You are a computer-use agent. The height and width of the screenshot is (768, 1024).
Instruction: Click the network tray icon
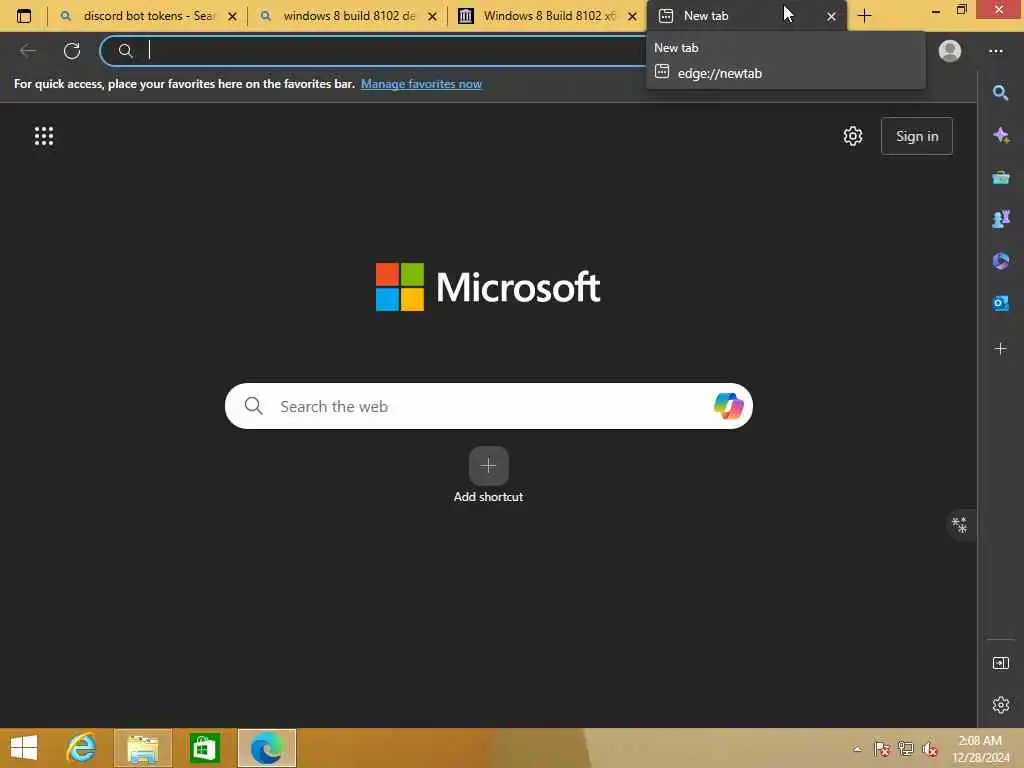[x=905, y=748]
